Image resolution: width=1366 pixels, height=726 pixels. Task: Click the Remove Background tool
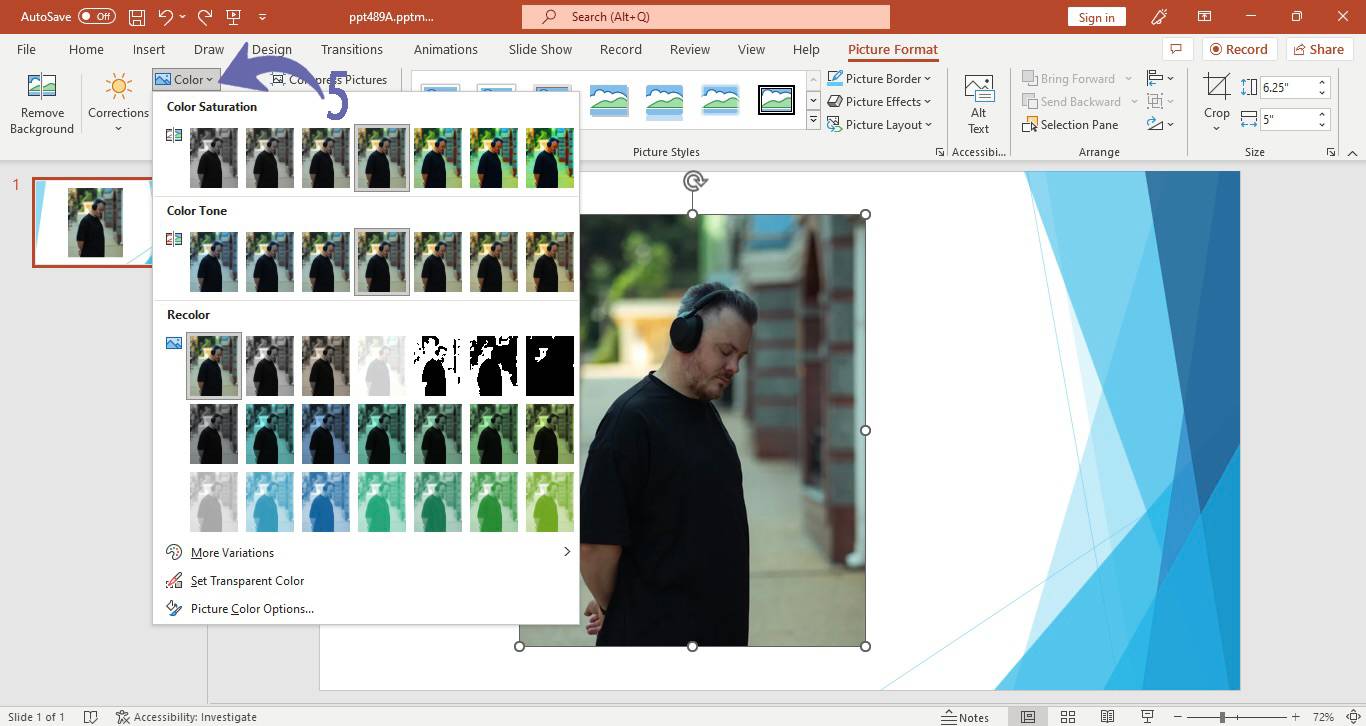[42, 104]
